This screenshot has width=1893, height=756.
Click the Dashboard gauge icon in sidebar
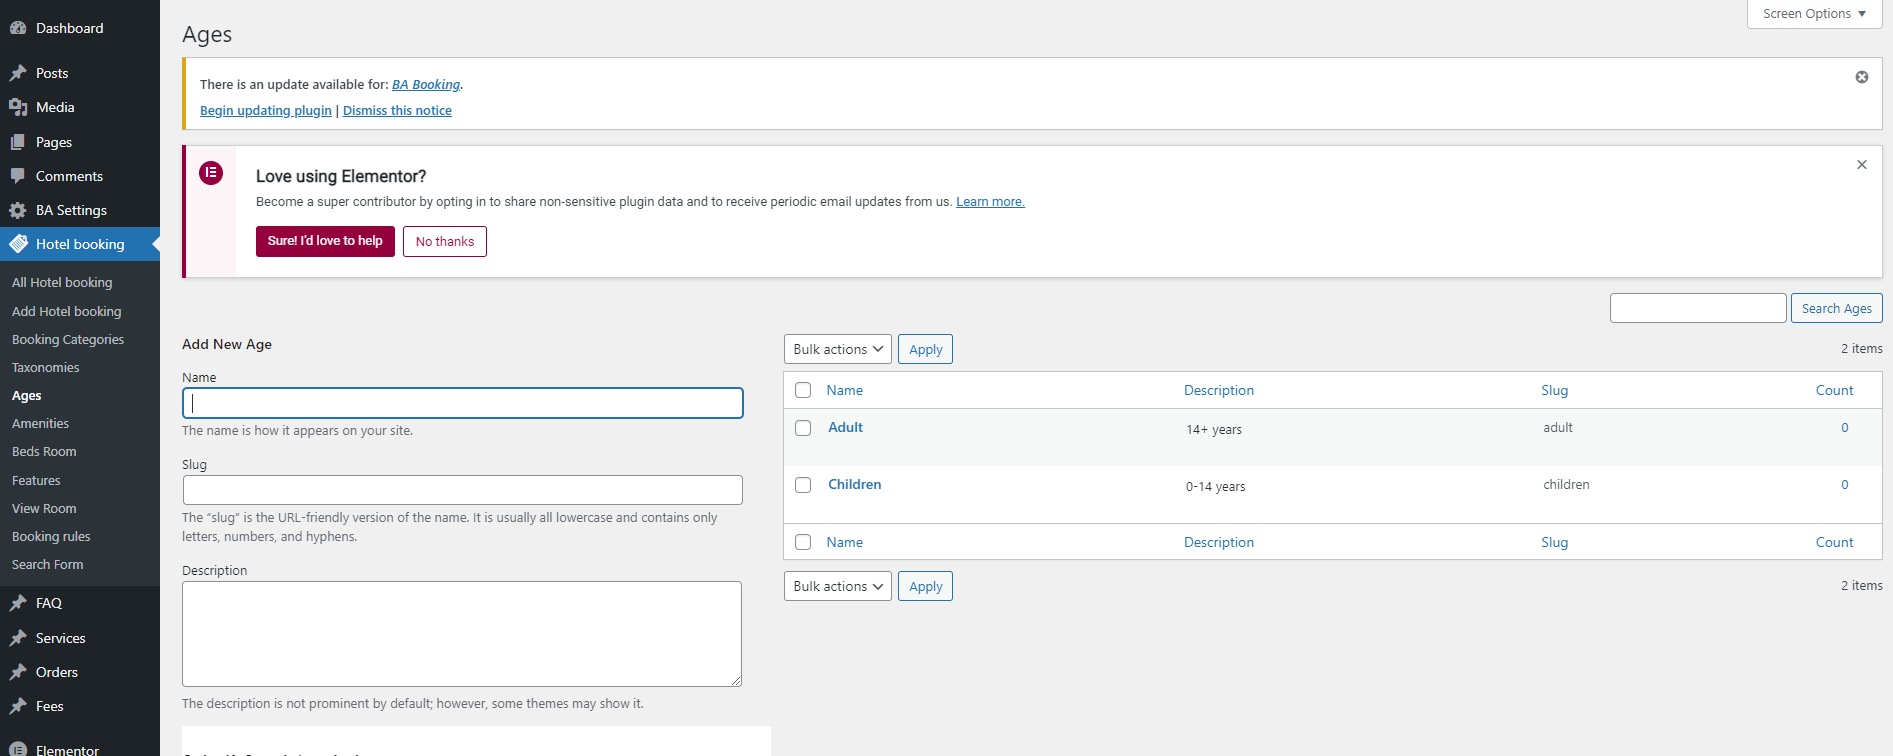pyautogui.click(x=18, y=28)
